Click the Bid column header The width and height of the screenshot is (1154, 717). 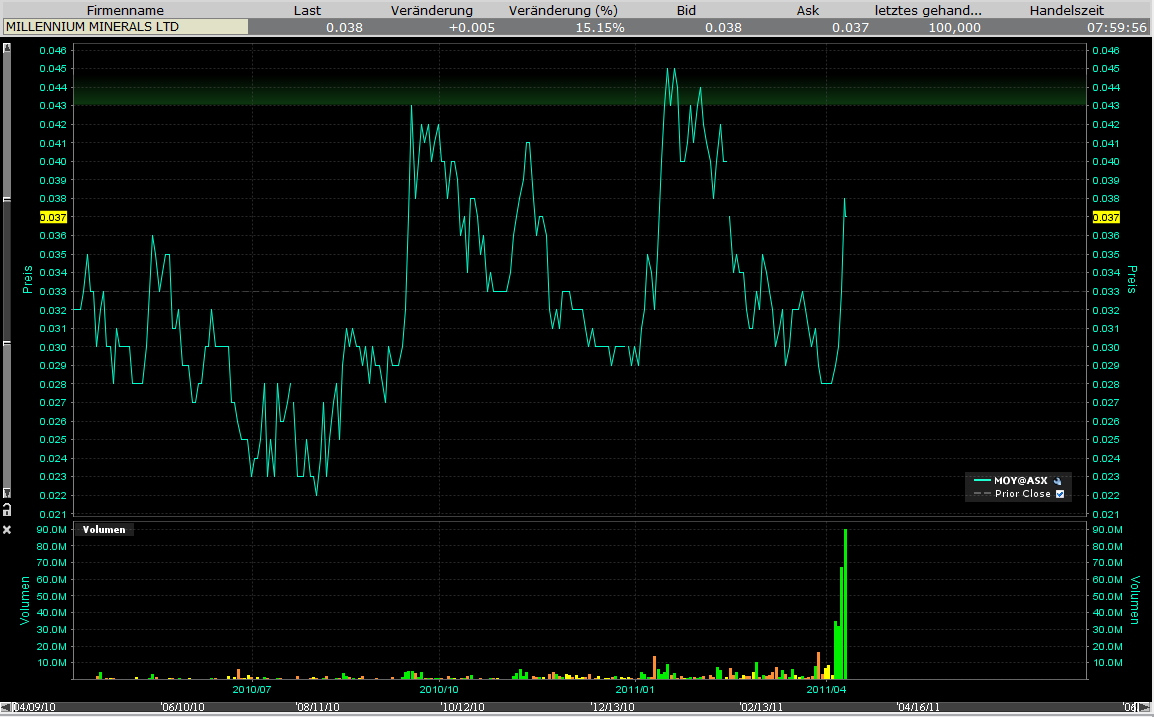(x=686, y=10)
